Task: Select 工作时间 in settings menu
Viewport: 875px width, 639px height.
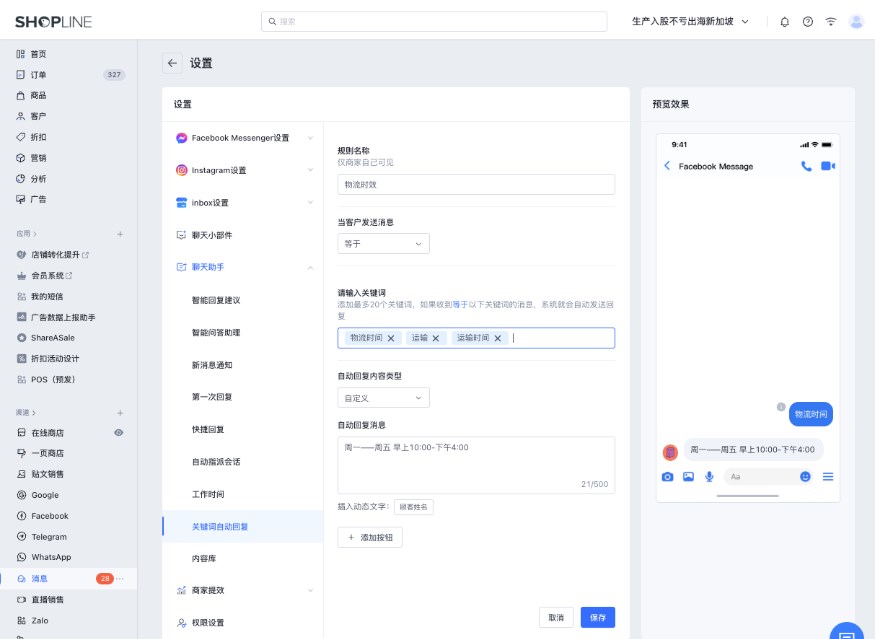Action: point(208,494)
